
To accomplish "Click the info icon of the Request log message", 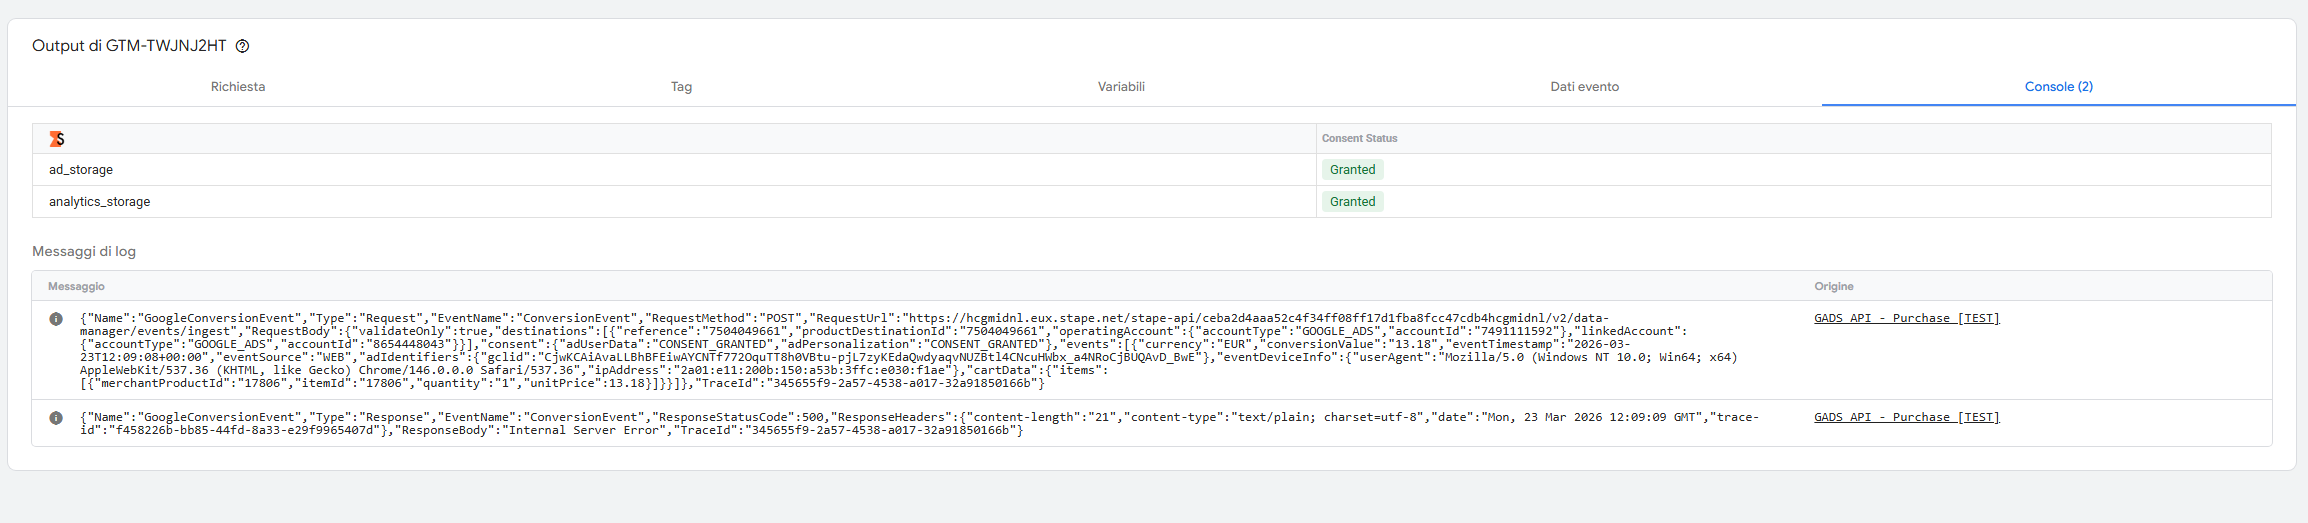I will [56, 319].
